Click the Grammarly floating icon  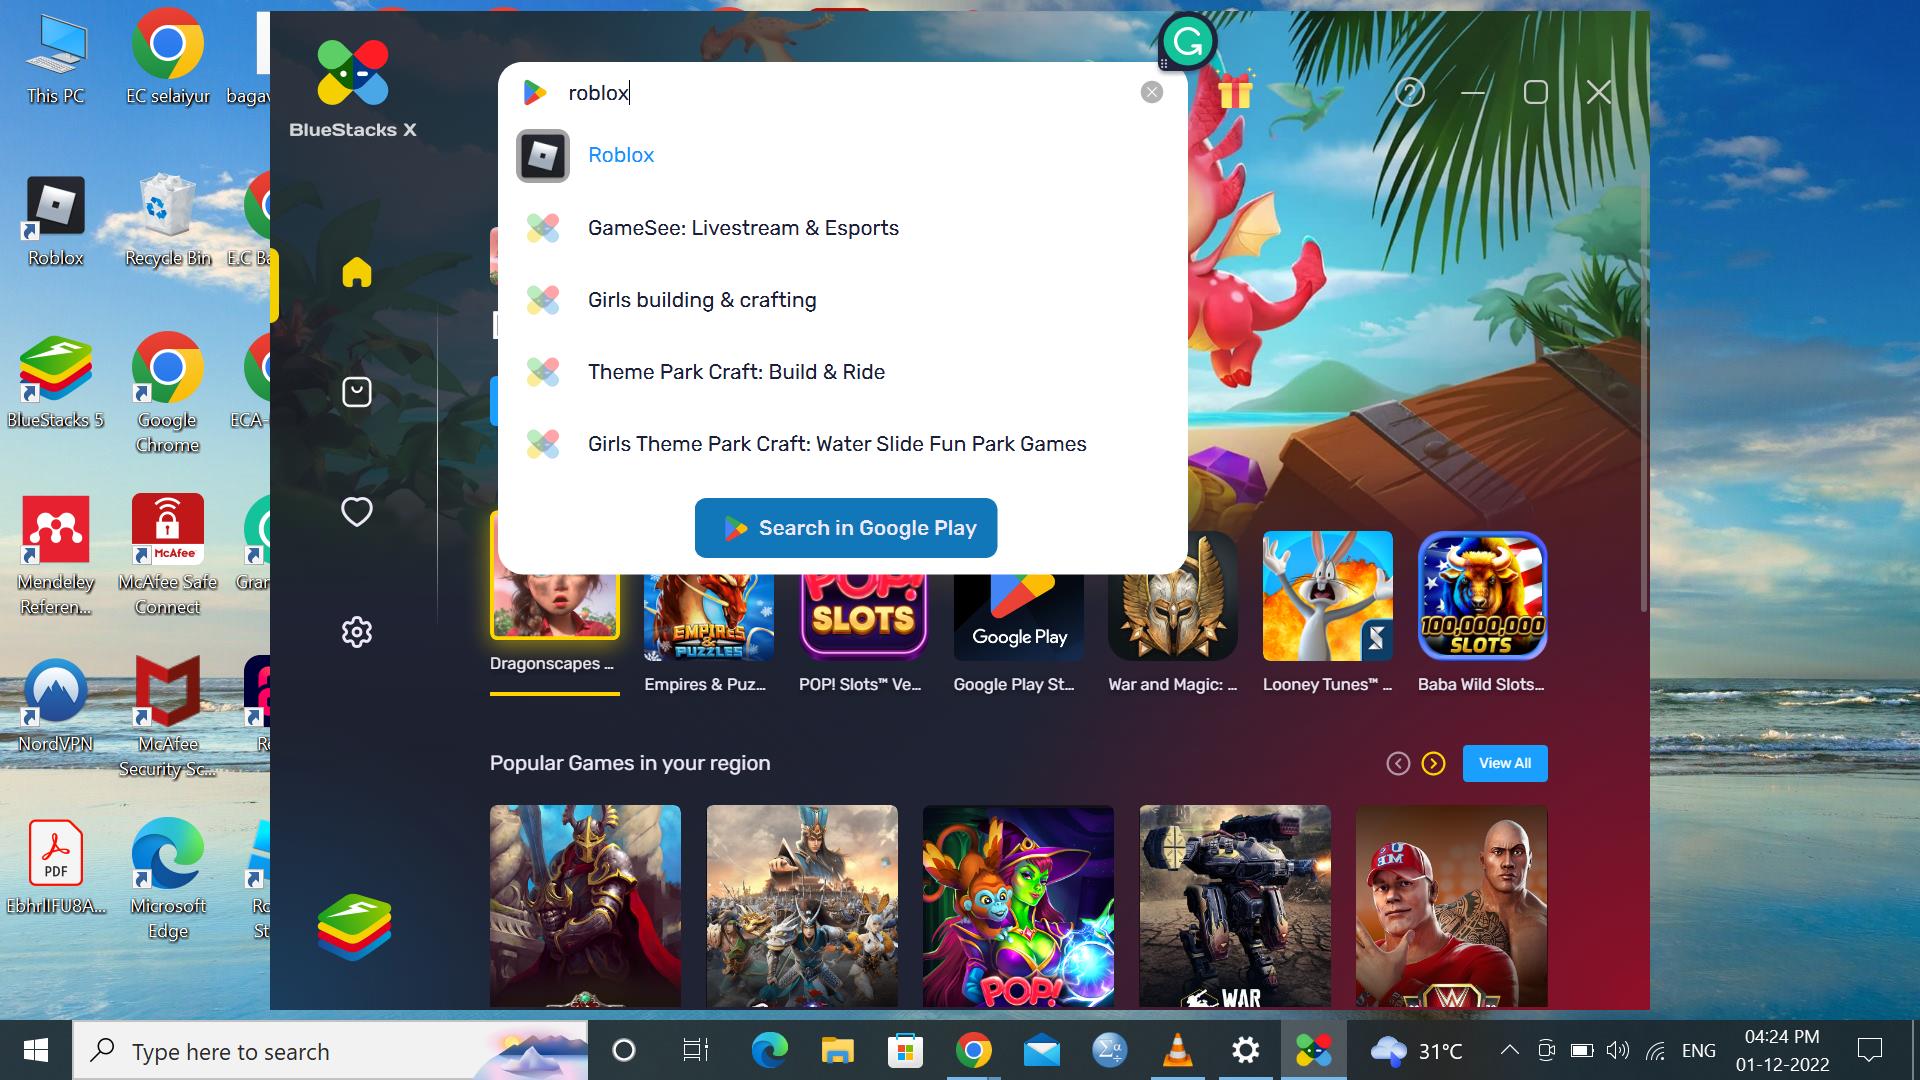coord(1188,42)
